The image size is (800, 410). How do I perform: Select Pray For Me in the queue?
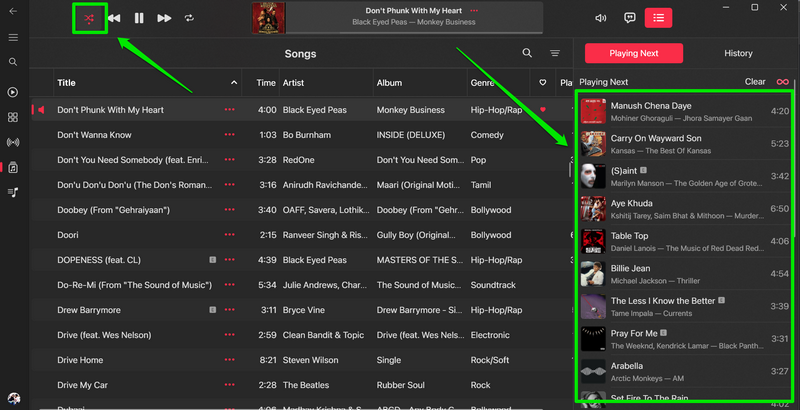(x=684, y=339)
